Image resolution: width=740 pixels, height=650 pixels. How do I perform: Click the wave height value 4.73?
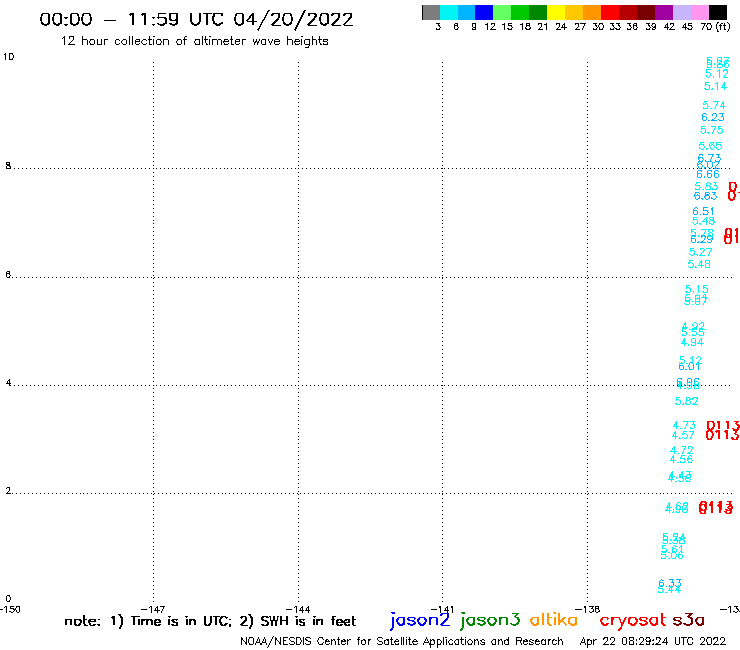684,425
